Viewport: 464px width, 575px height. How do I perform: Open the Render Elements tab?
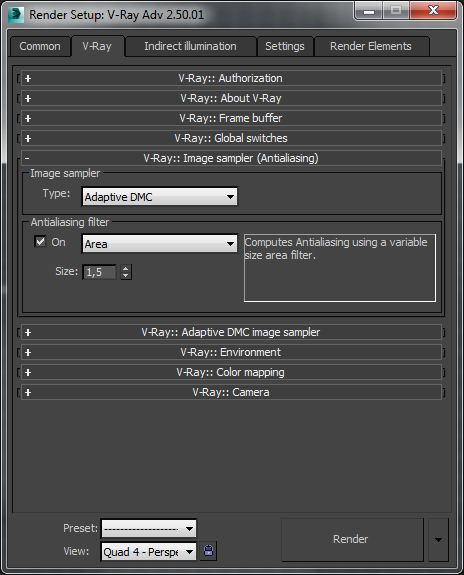point(371,46)
